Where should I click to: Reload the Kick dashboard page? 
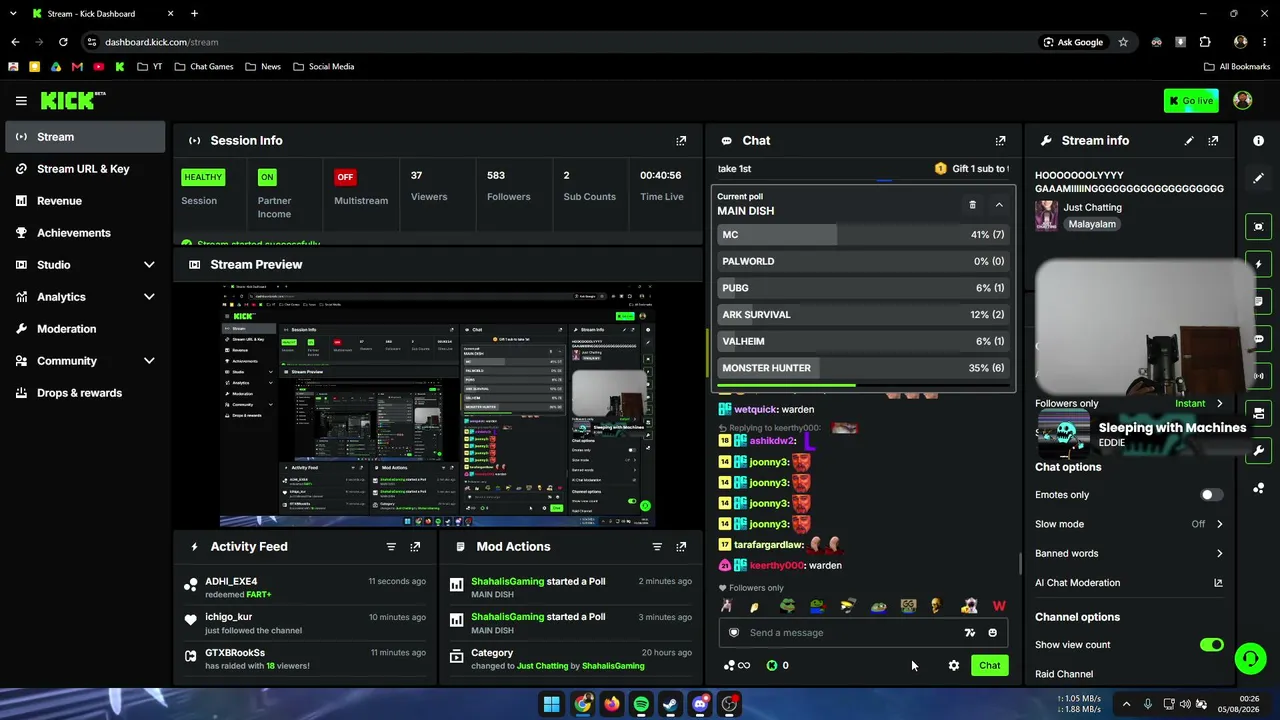[63, 42]
